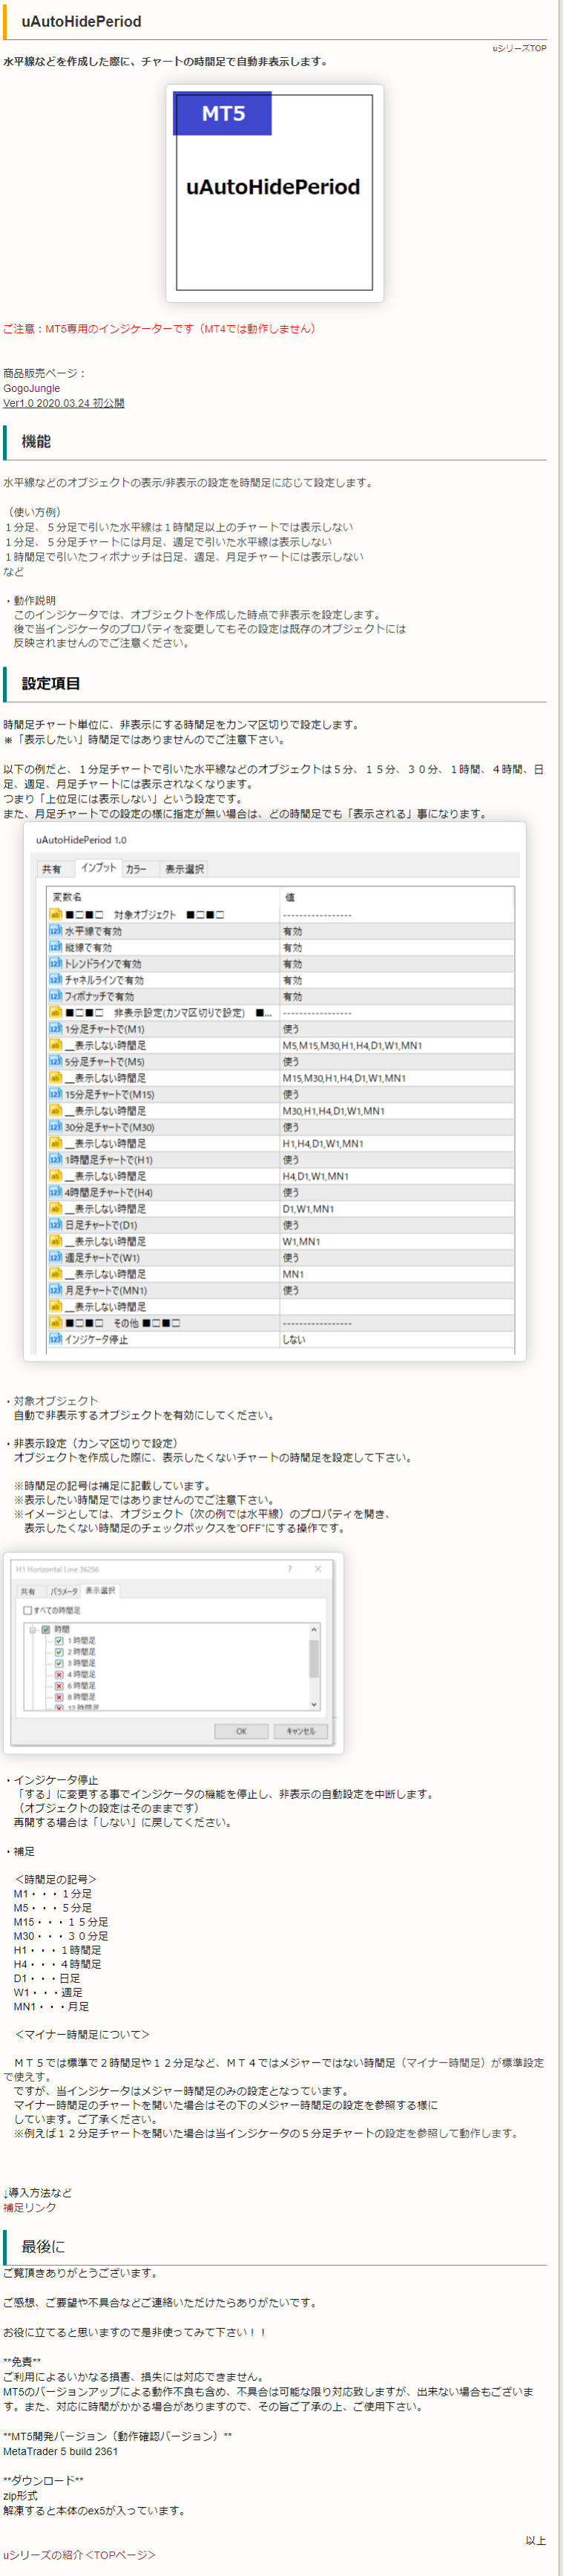
Task: Open 共有 tab in uAutoHidePeriod dialog
Action: click(51, 869)
